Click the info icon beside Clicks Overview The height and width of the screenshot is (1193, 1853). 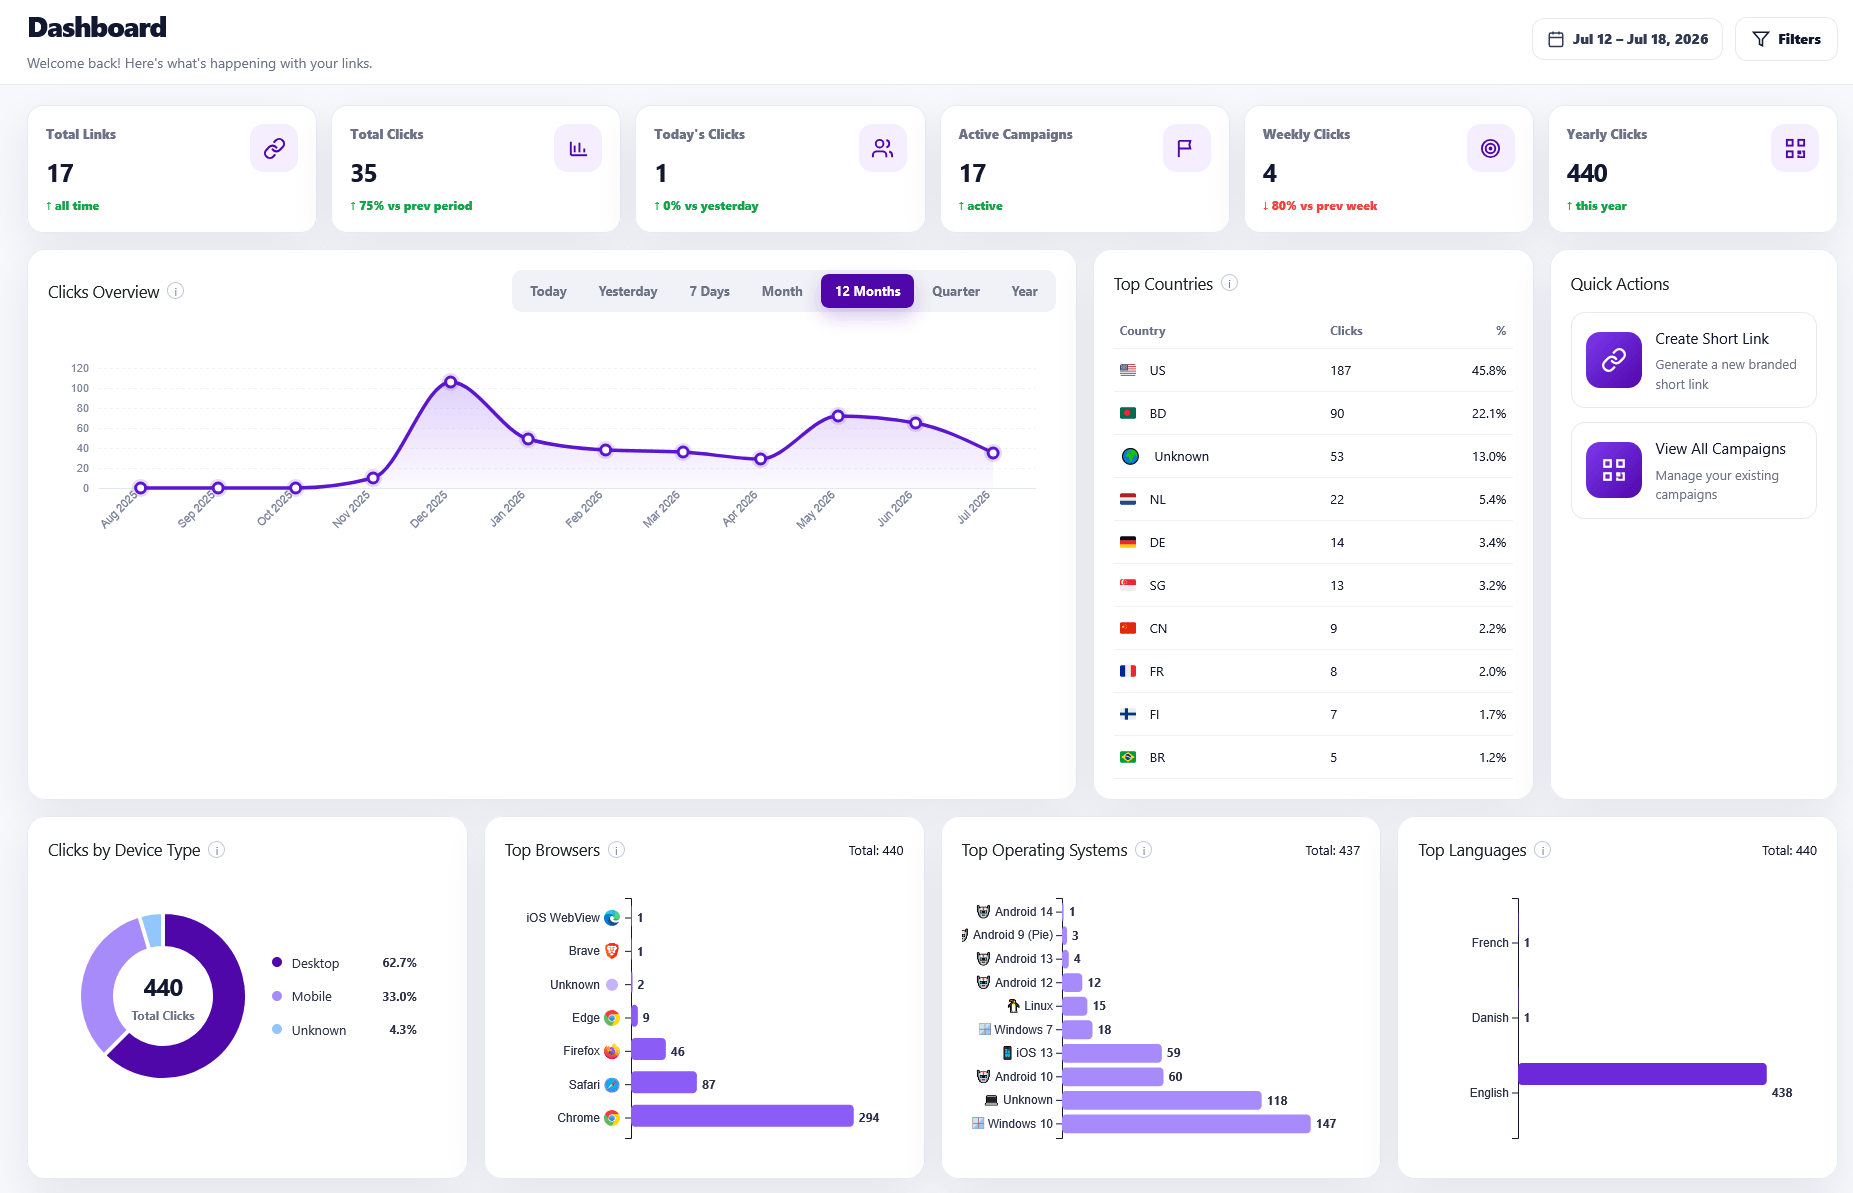pyautogui.click(x=175, y=291)
